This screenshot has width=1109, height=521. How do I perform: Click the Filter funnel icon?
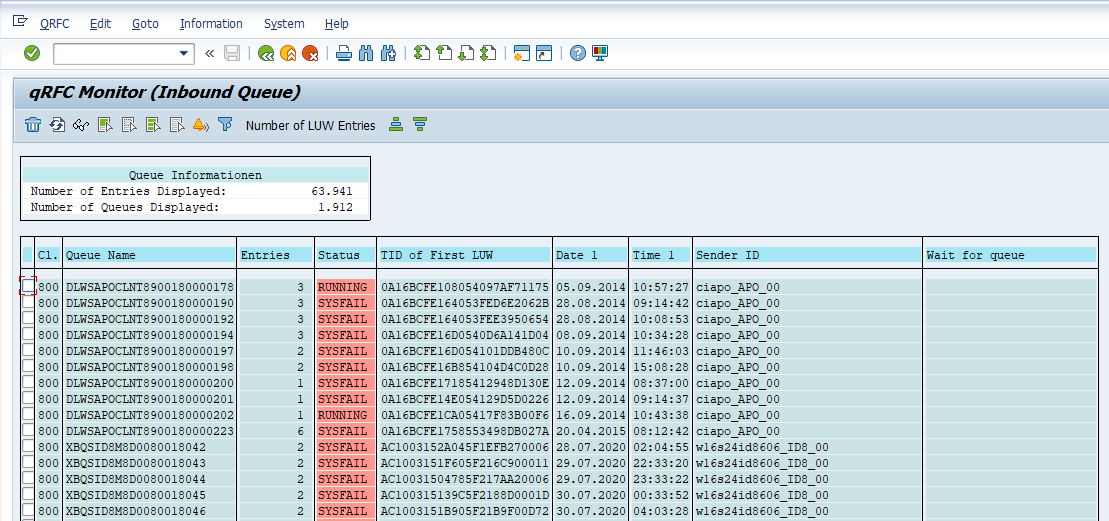[225, 125]
